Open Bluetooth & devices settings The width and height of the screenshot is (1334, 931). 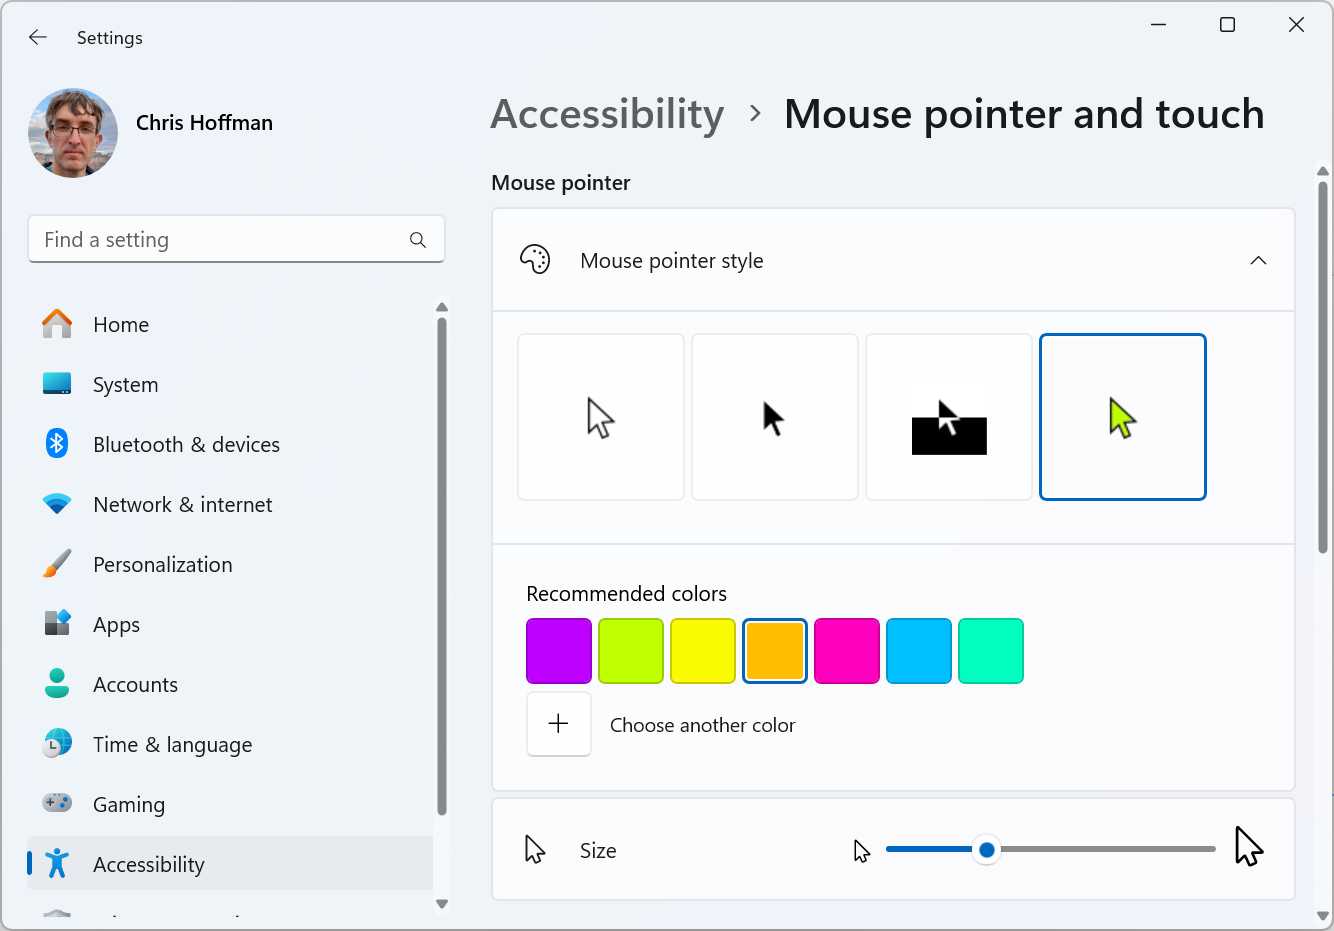pos(186,444)
